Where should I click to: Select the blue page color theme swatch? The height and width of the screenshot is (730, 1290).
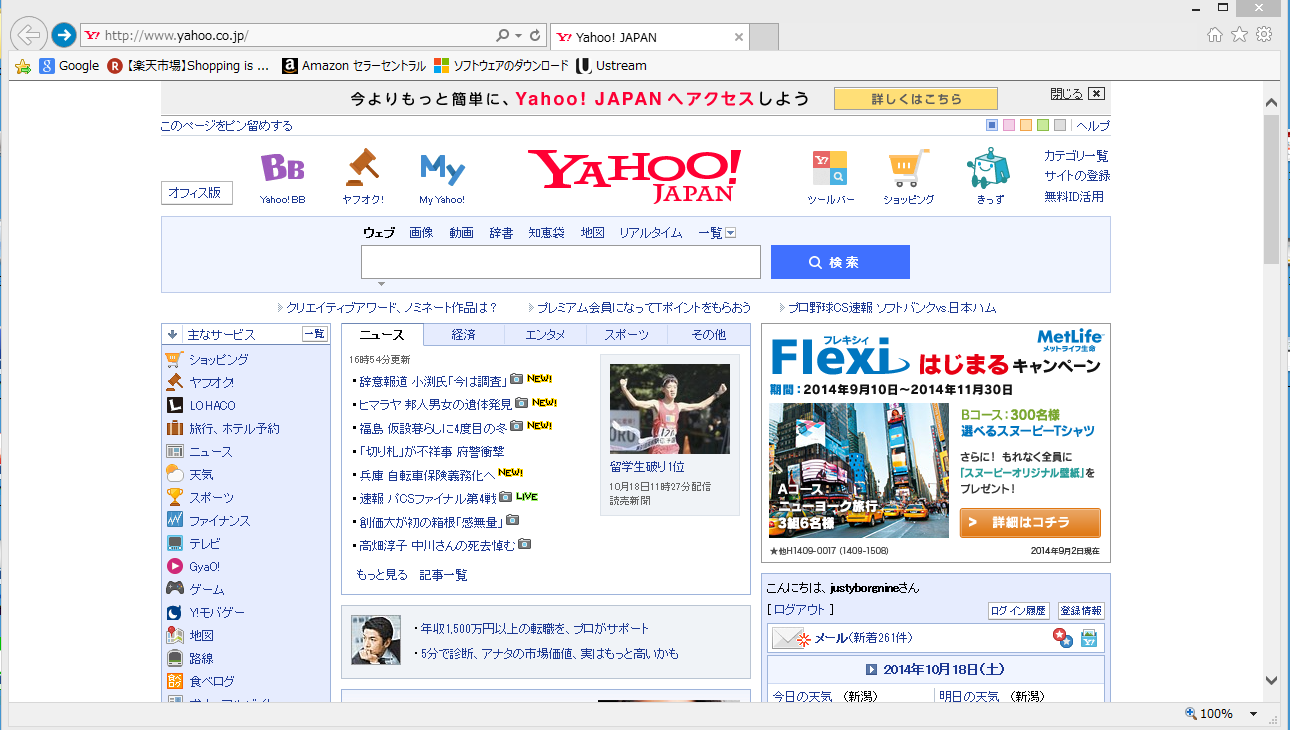click(992, 125)
